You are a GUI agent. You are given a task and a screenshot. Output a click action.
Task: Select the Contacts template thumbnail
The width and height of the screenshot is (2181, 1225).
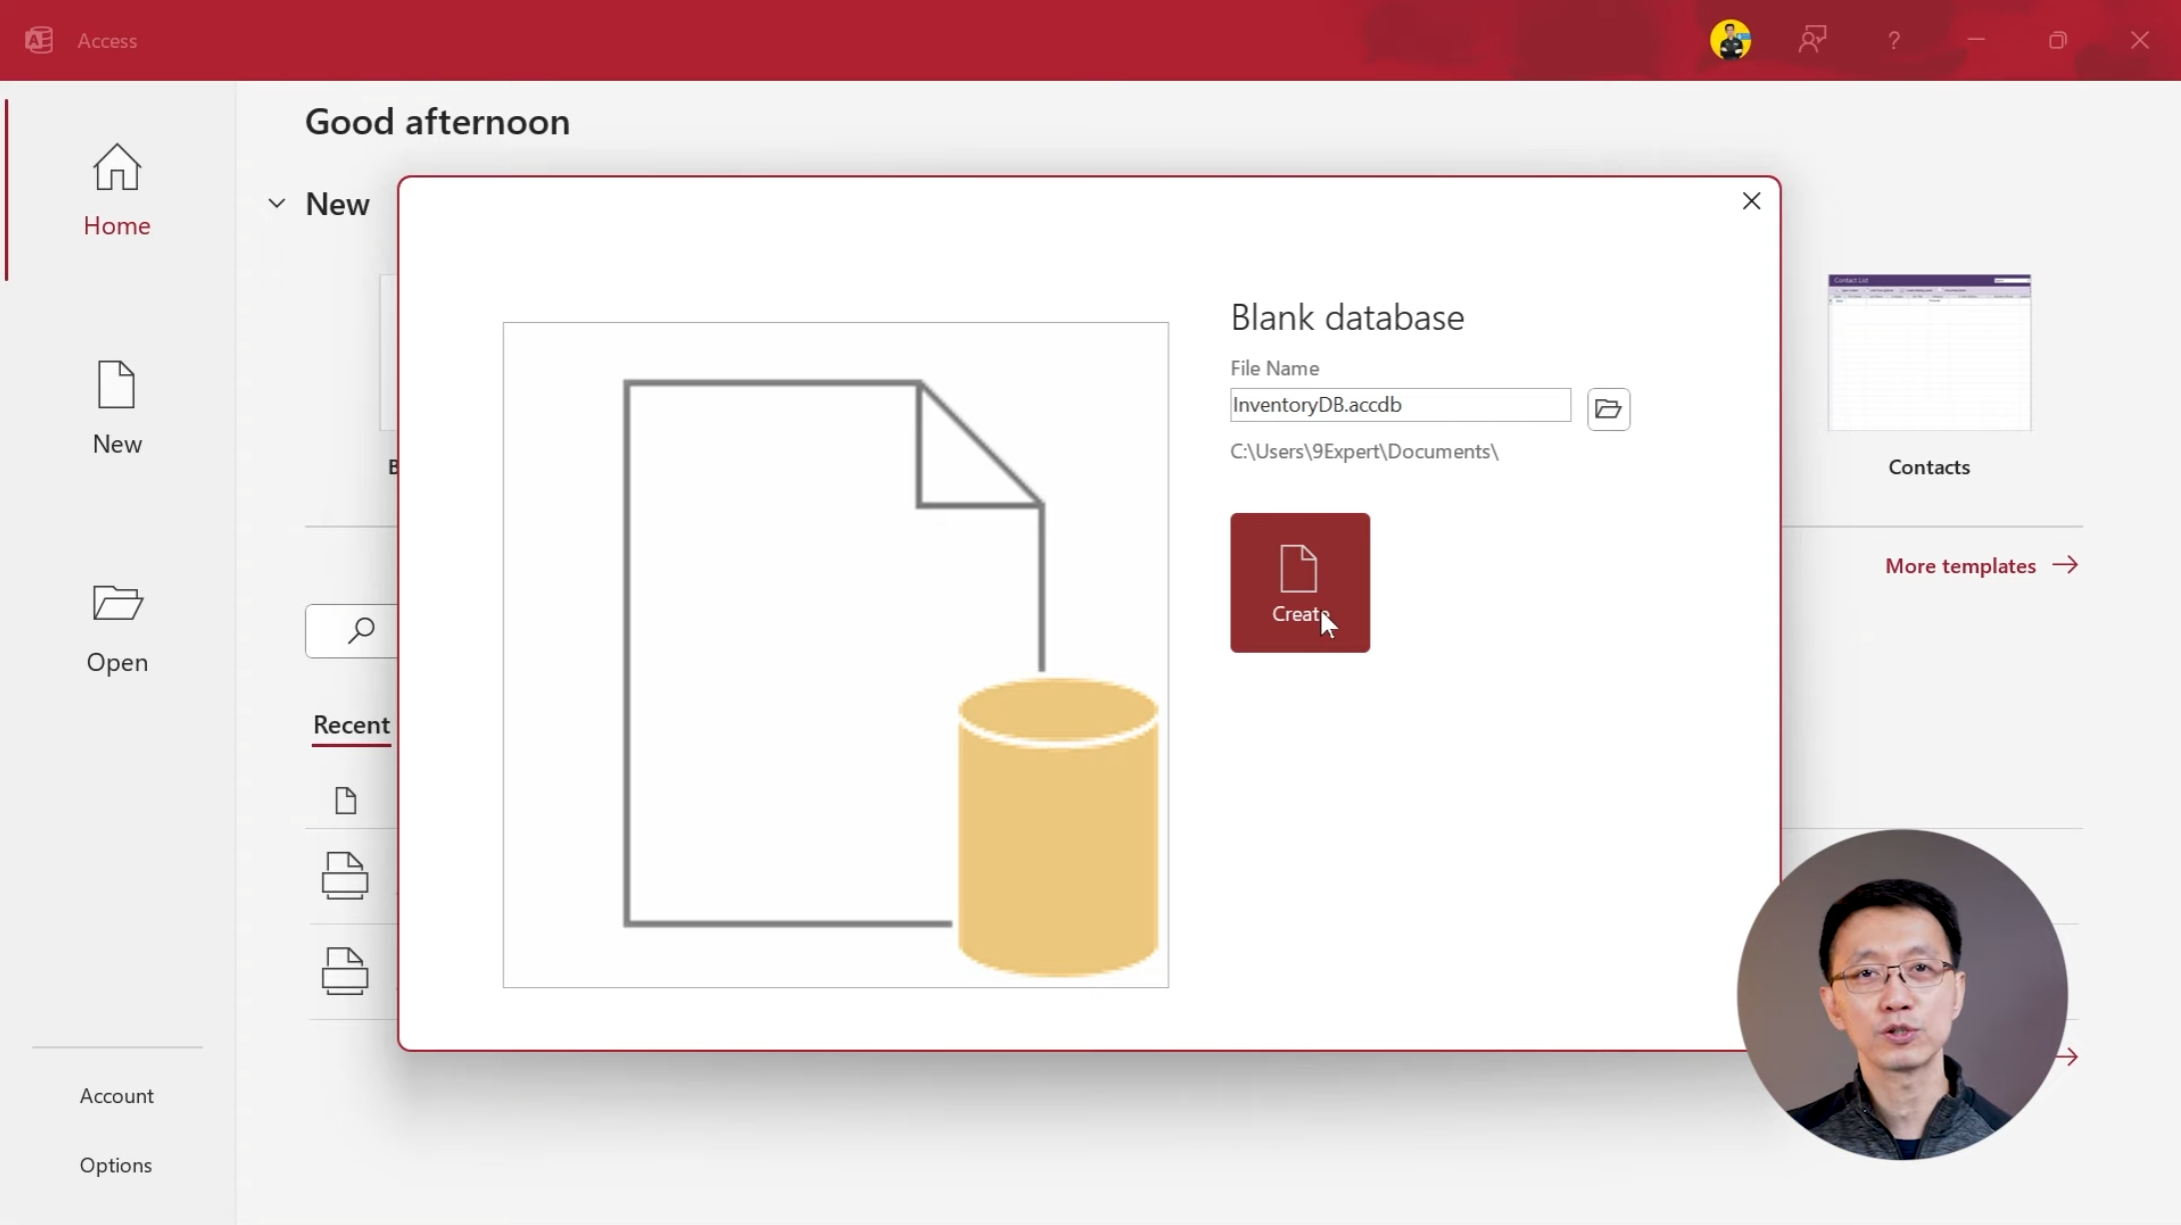pos(1928,351)
